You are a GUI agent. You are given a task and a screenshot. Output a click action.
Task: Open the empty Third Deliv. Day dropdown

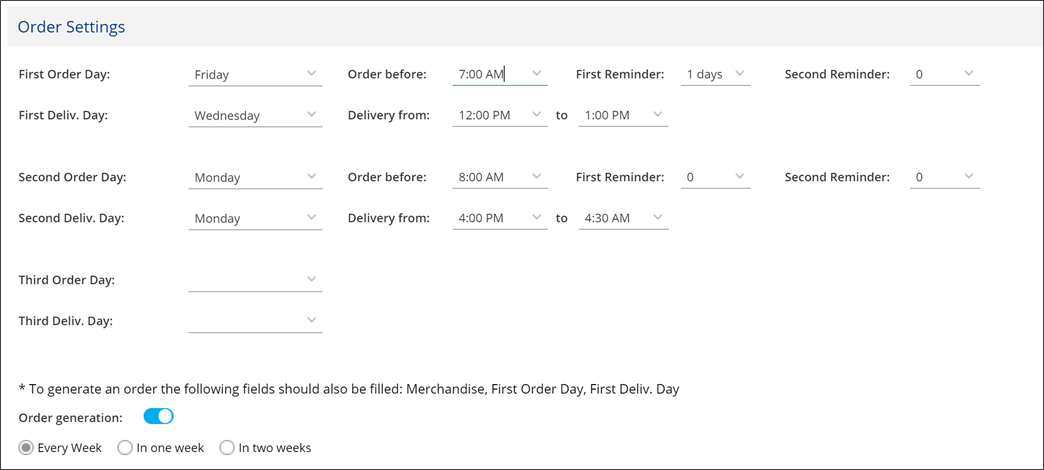tap(256, 321)
